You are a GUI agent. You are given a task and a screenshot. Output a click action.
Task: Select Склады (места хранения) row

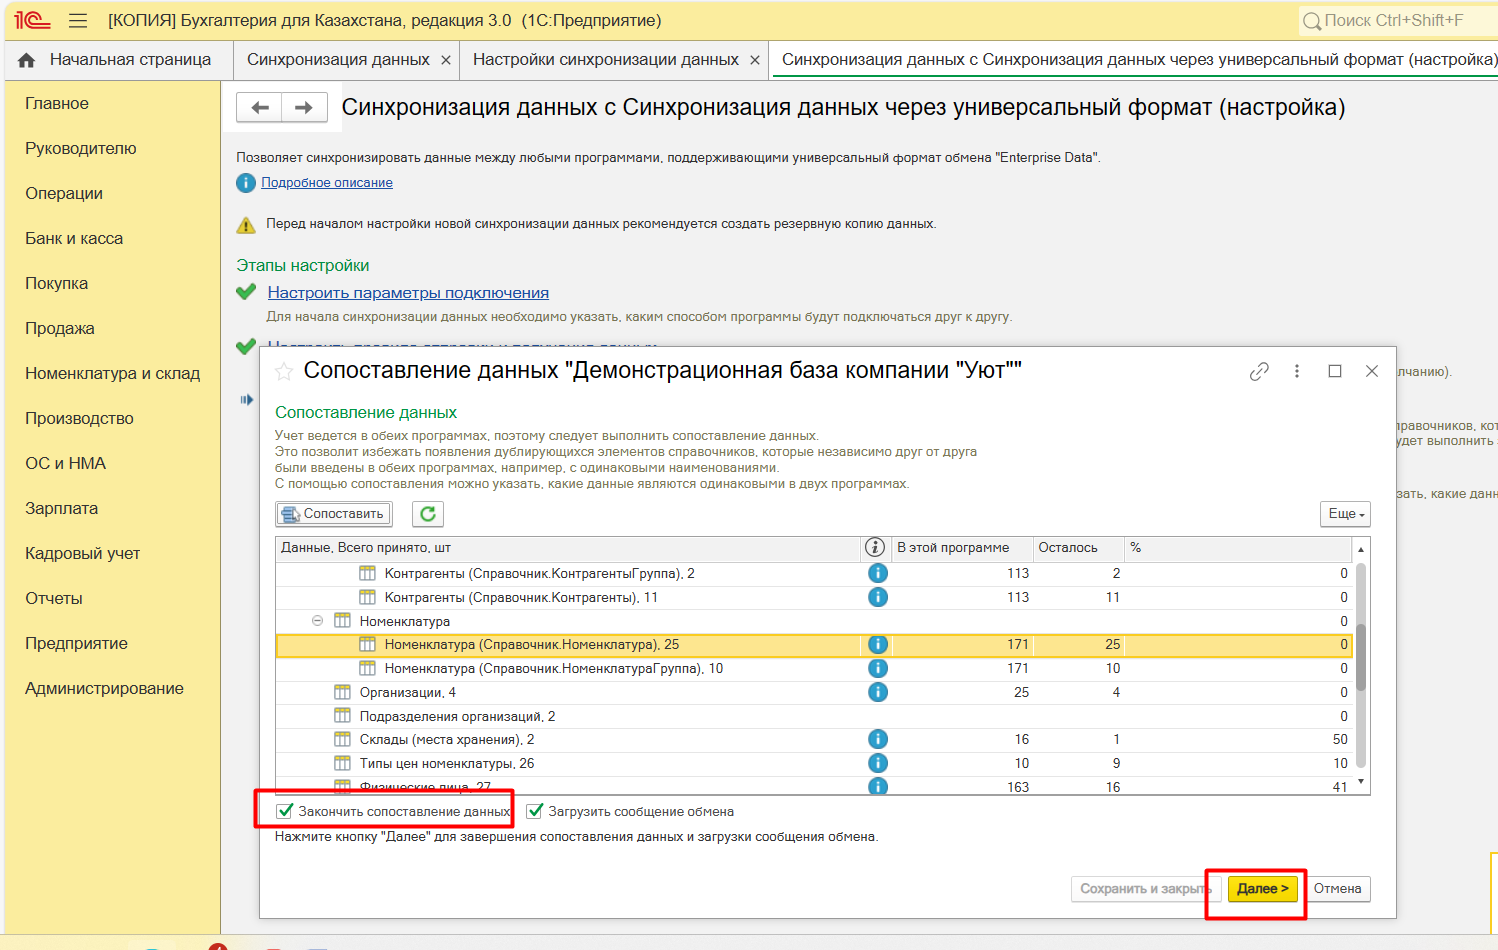[446, 740]
